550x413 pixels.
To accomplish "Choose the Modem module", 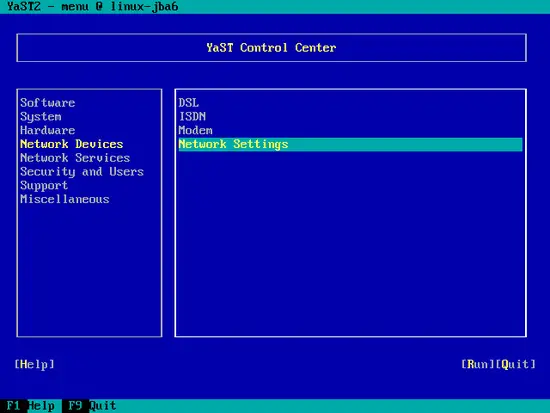I will click(x=195, y=130).
